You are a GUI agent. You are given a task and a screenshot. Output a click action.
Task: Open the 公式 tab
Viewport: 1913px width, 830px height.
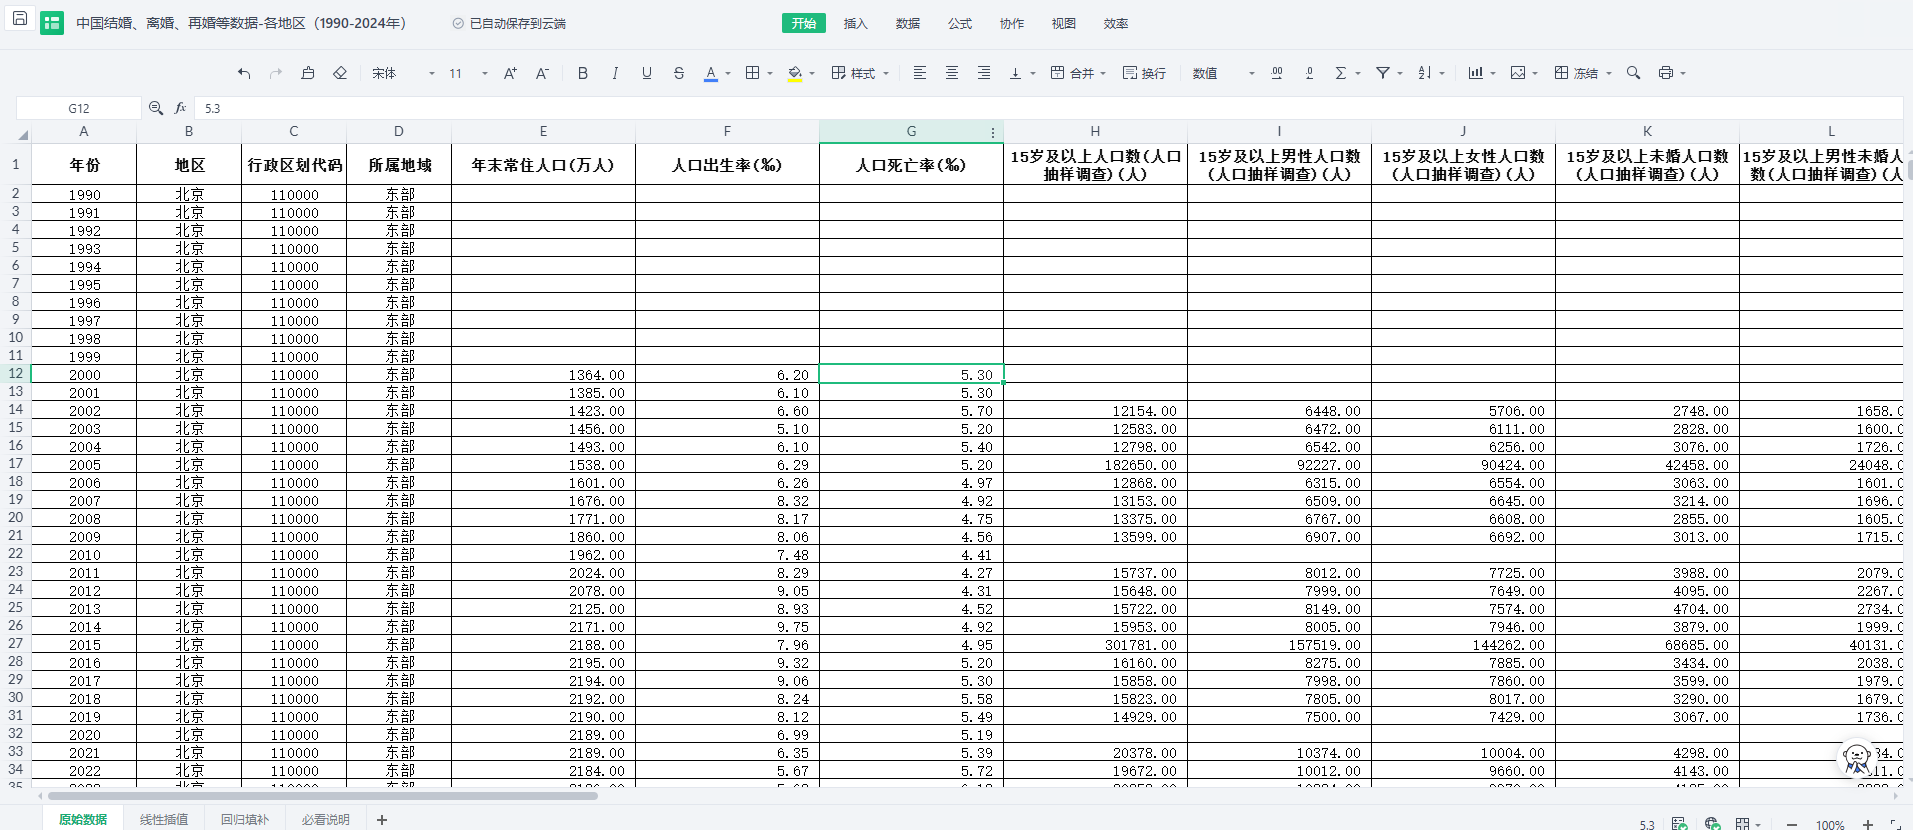(x=960, y=23)
